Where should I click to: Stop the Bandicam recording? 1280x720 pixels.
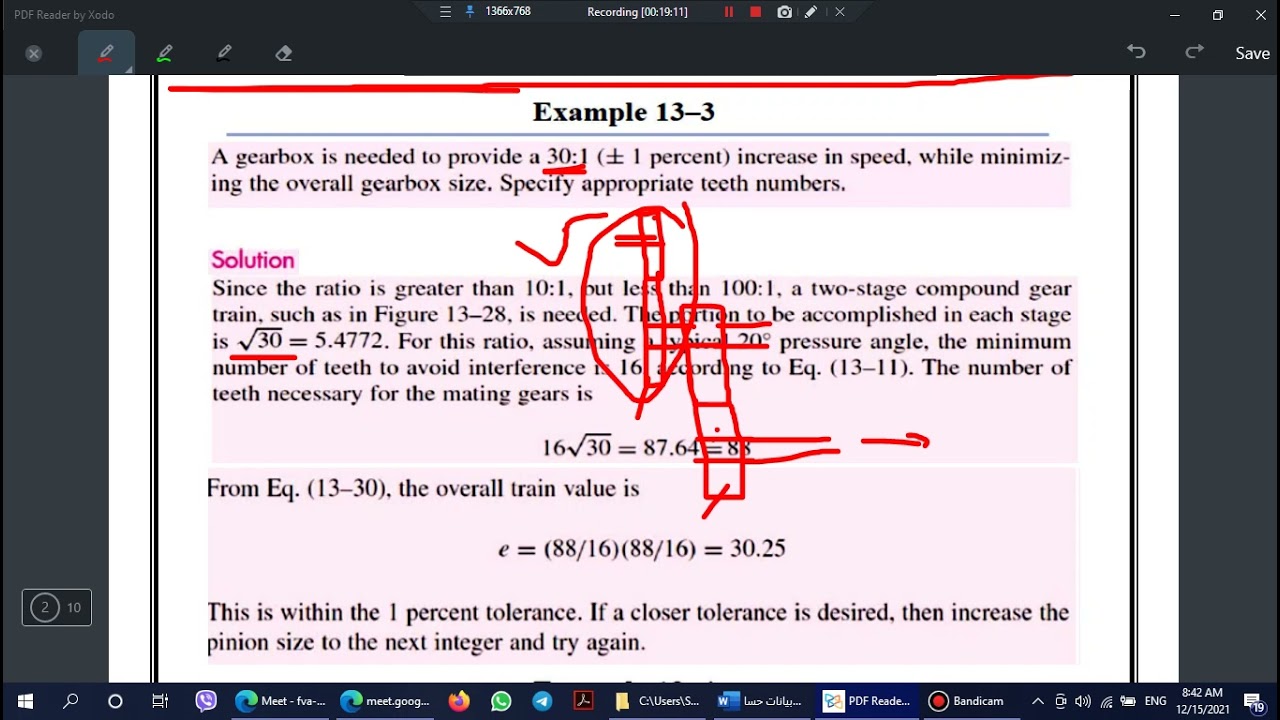point(756,12)
